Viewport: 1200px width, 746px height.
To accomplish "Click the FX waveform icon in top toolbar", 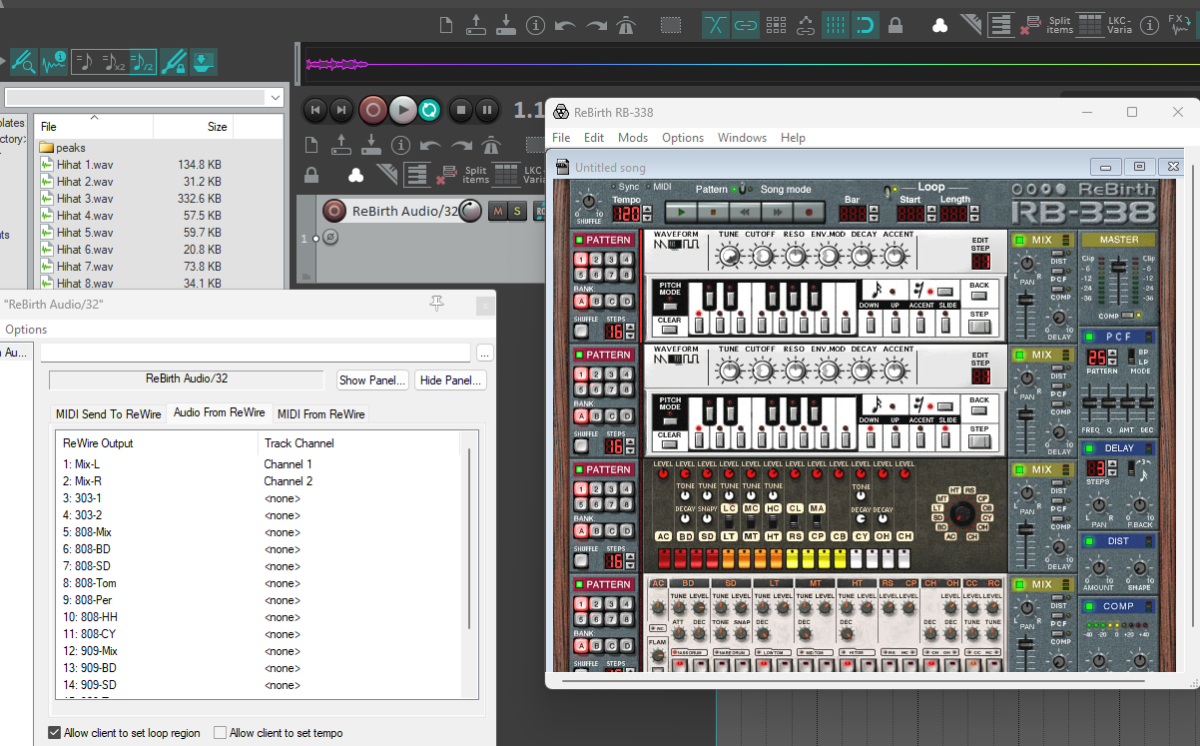I will (x=1181, y=25).
